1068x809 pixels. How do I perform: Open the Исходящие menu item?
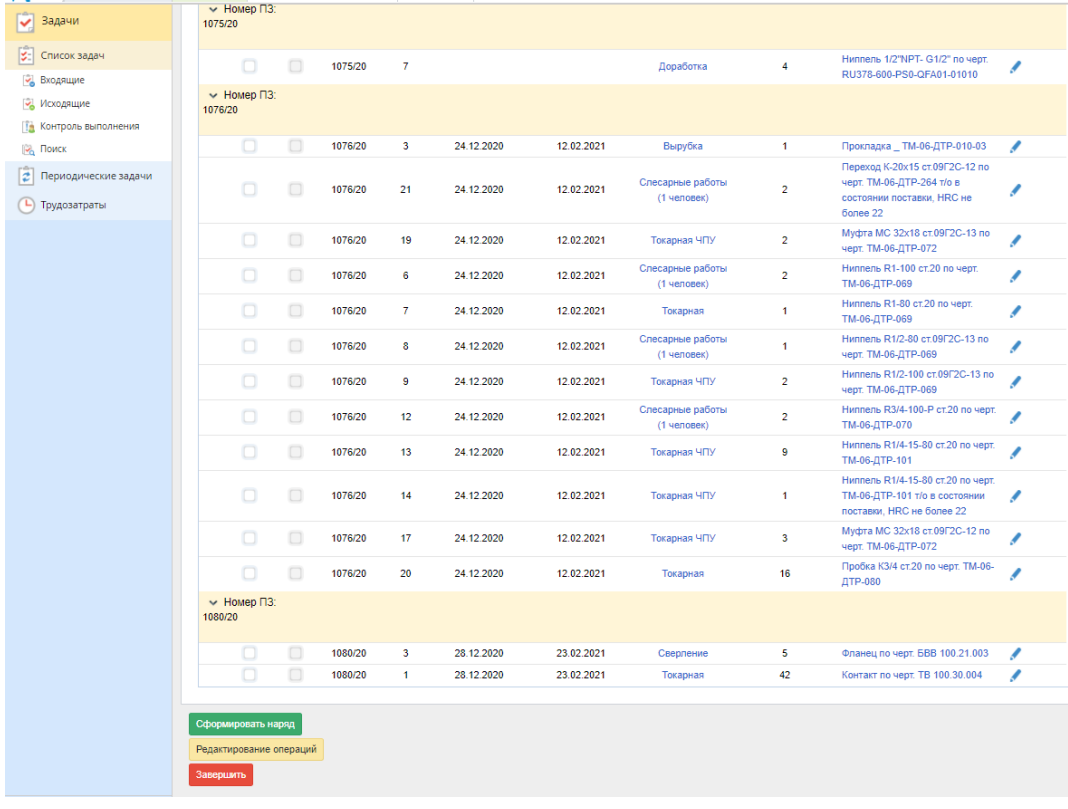(65, 104)
